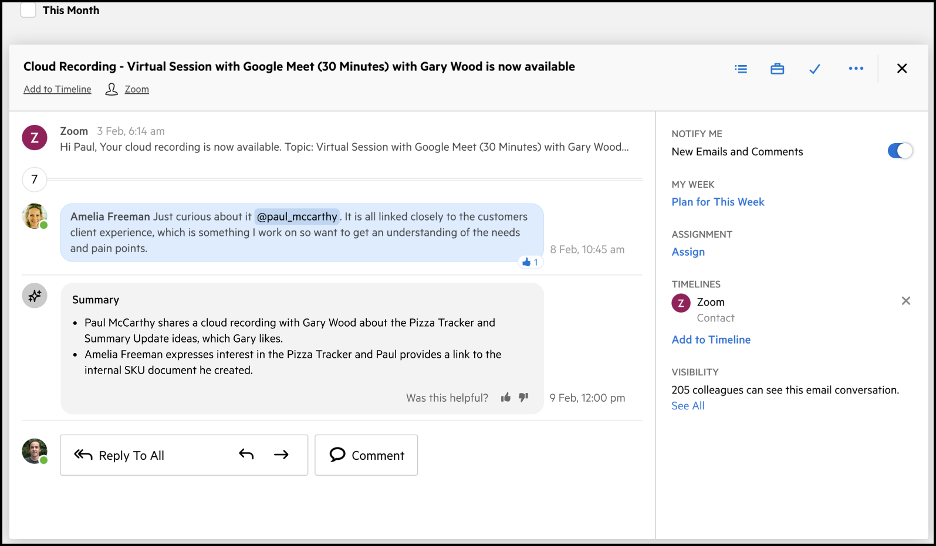Click the thumbs-up reaction count badge
The height and width of the screenshot is (546, 936).
click(530, 262)
